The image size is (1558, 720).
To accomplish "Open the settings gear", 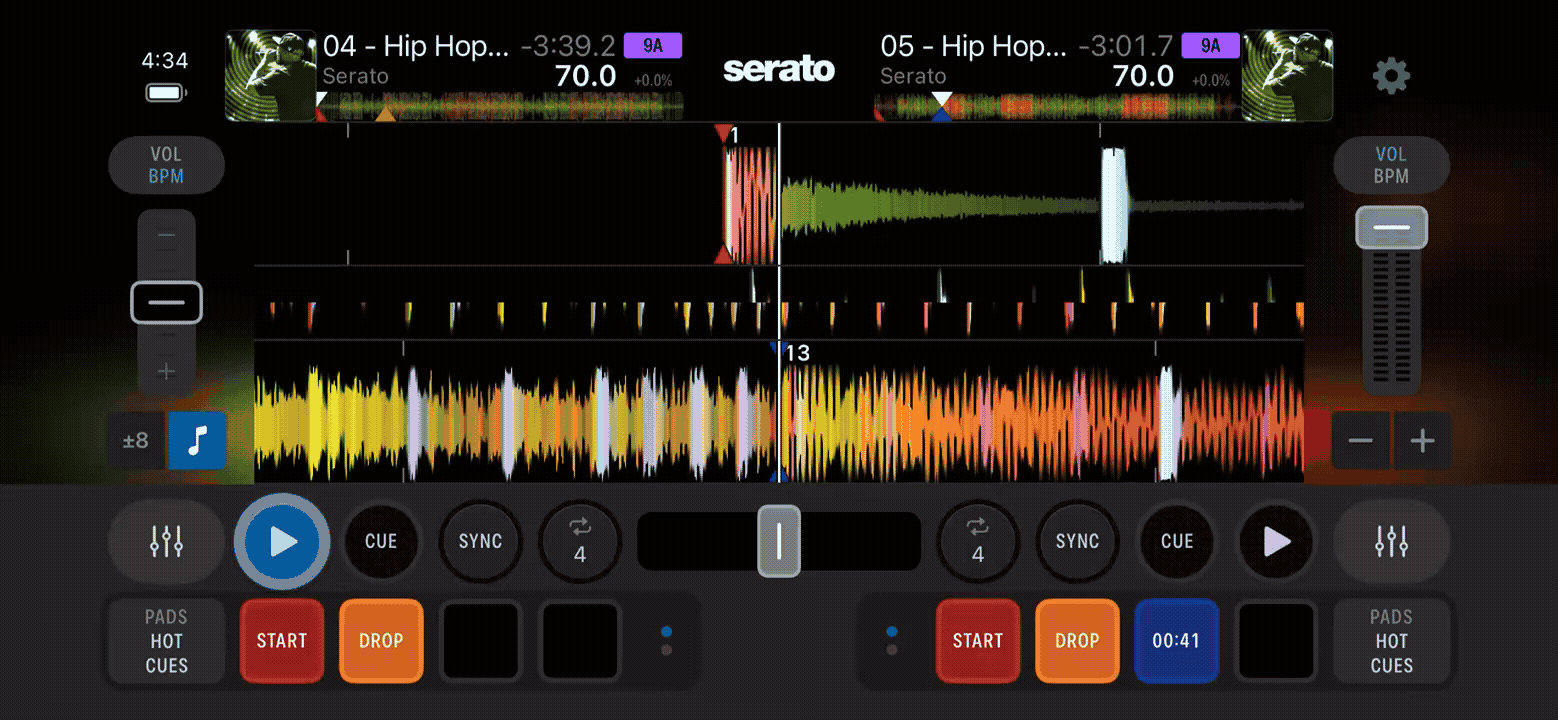I will (x=1391, y=76).
